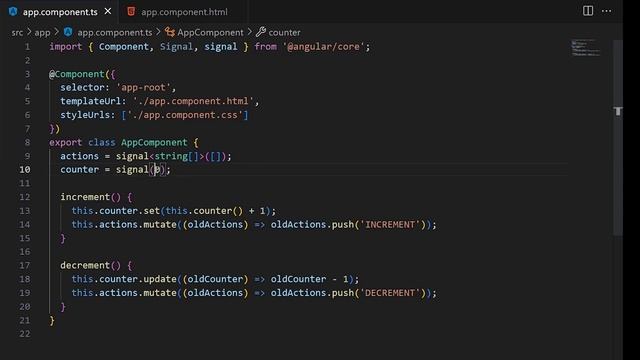Select AppComponent class in the breadcrumb
Viewport: 640px width, 360px height.
(210, 32)
